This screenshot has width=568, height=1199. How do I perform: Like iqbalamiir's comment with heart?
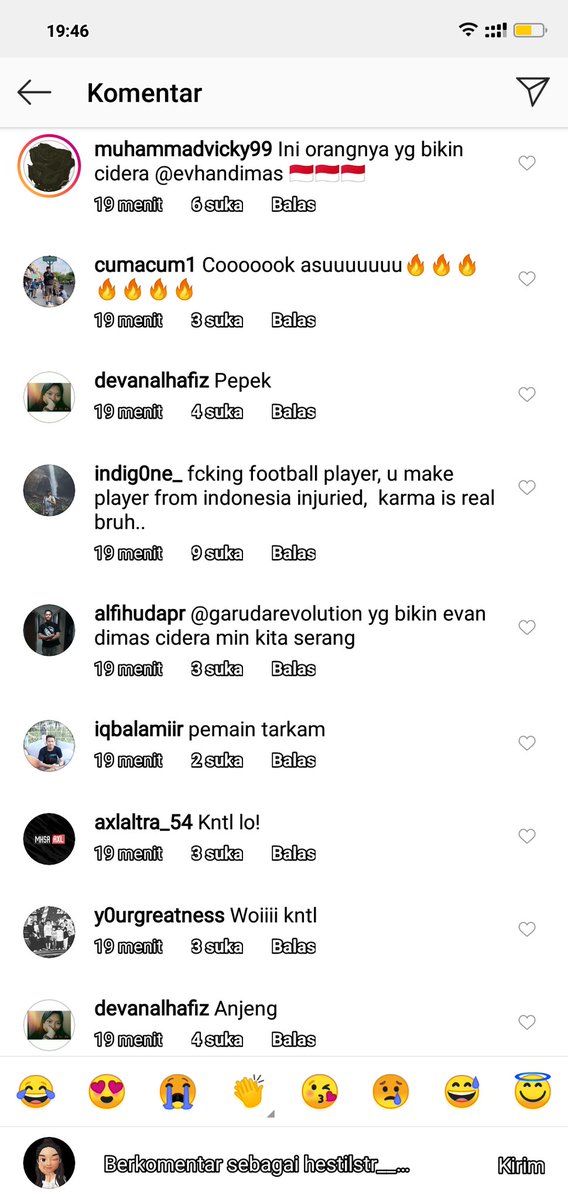pos(527,742)
